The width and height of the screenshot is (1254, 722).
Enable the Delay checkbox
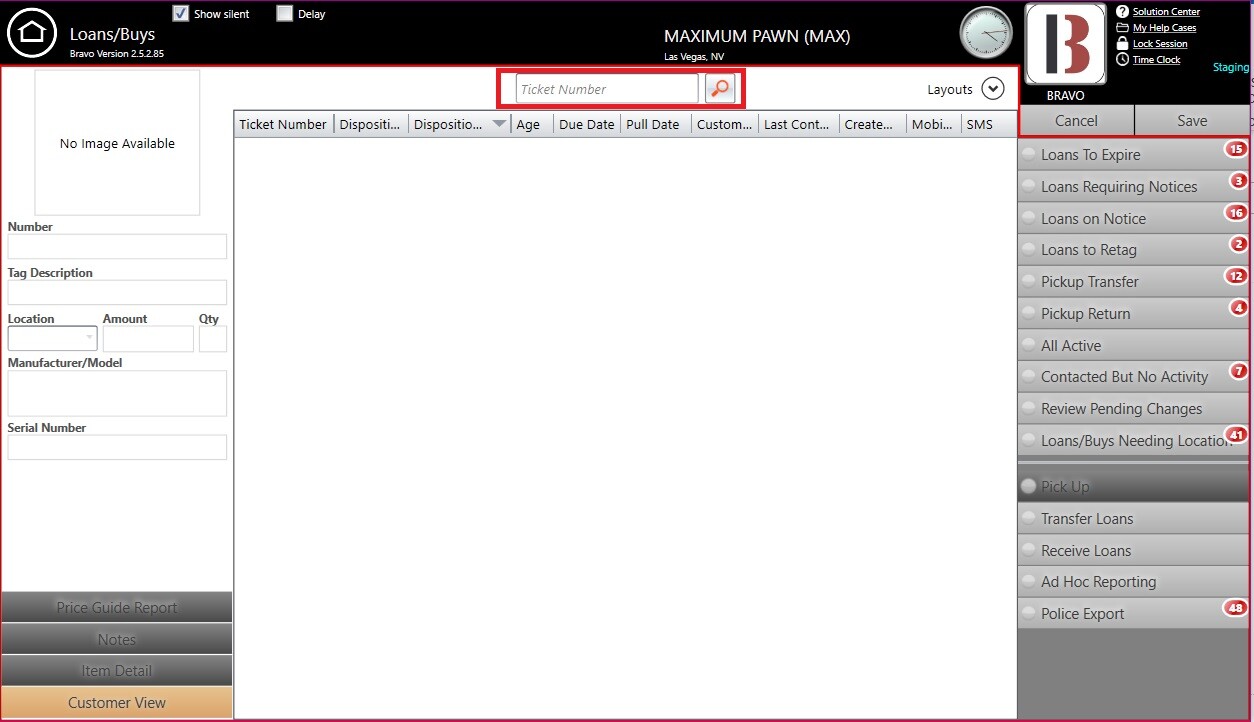(285, 13)
